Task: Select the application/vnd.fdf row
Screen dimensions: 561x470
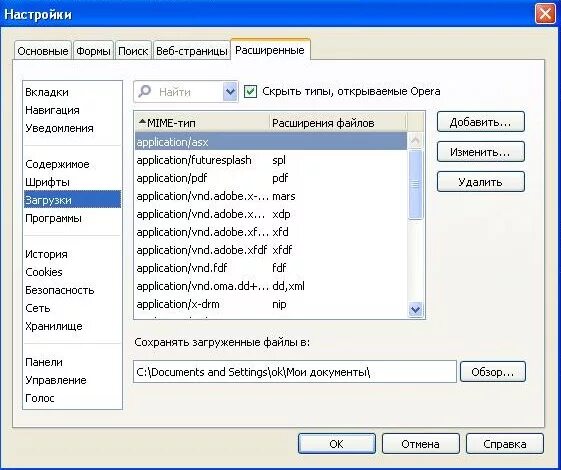Action: (x=271, y=268)
